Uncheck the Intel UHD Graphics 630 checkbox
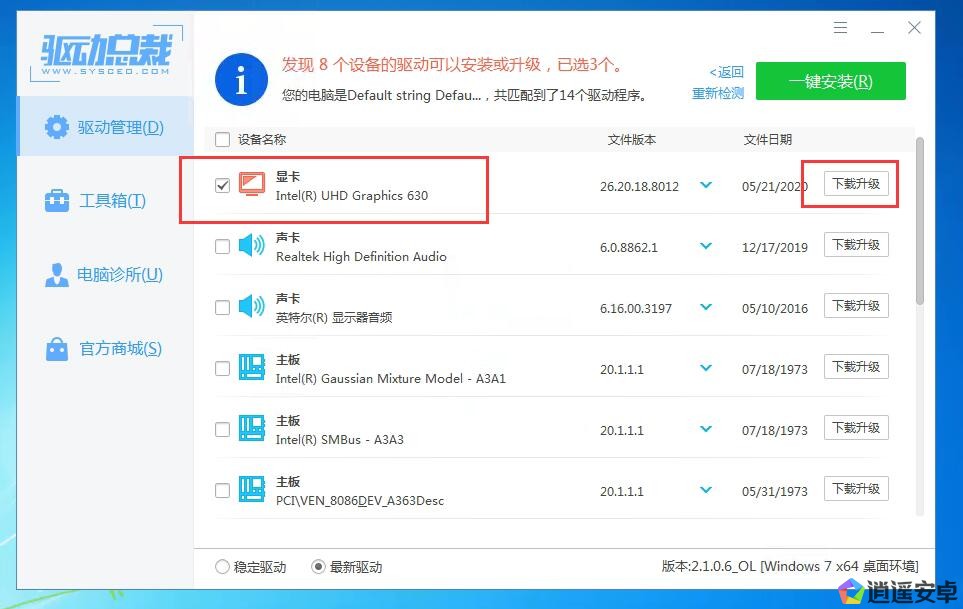The image size is (963, 609). [222, 185]
